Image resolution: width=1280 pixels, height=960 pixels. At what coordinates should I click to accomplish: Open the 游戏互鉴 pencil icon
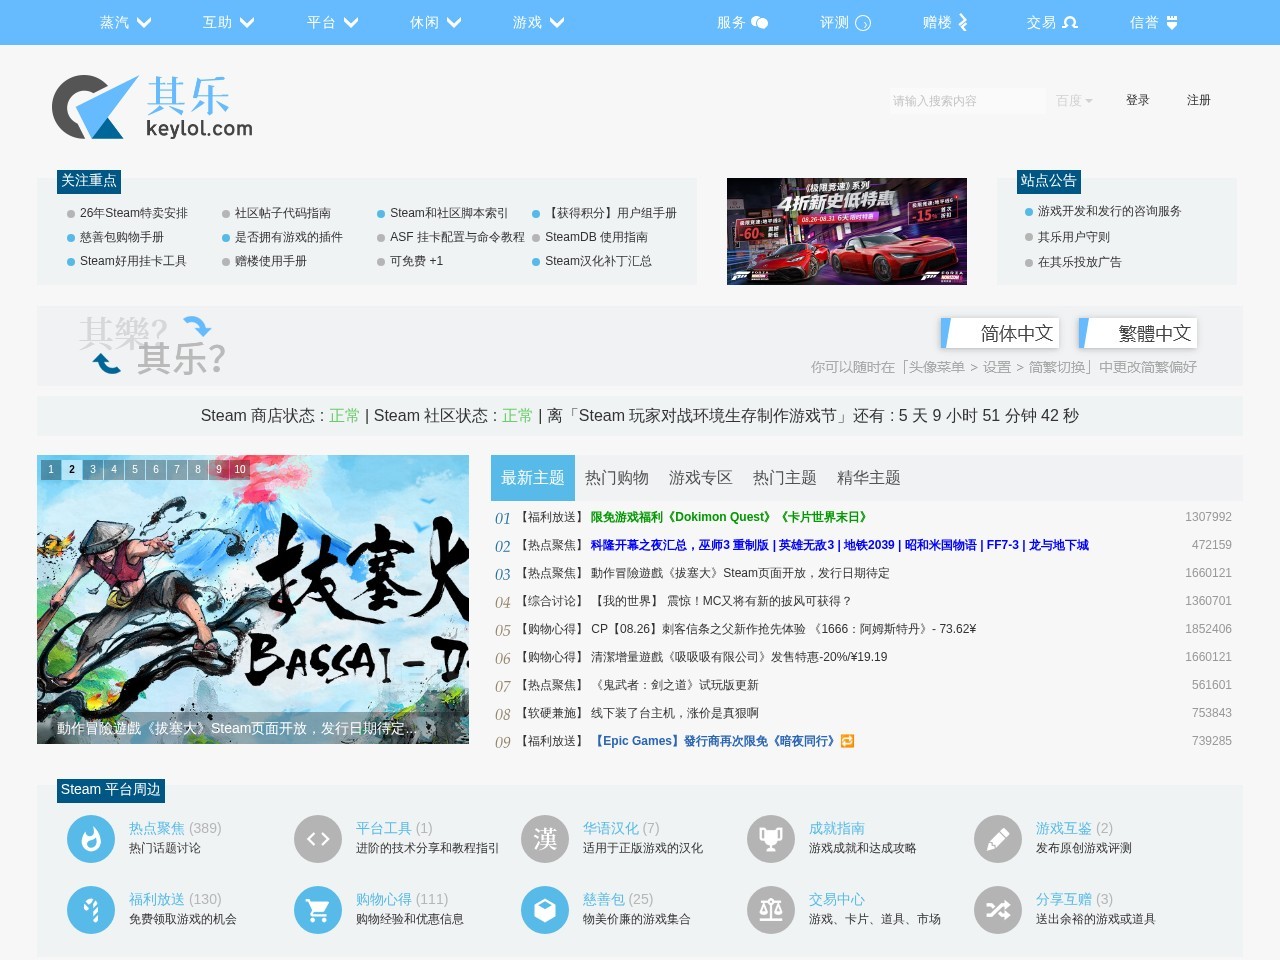(x=998, y=839)
